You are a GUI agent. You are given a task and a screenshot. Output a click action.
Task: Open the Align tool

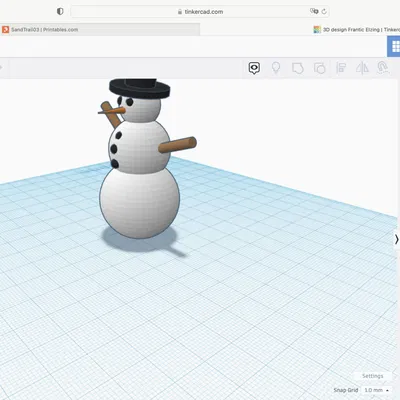pyautogui.click(x=341, y=68)
